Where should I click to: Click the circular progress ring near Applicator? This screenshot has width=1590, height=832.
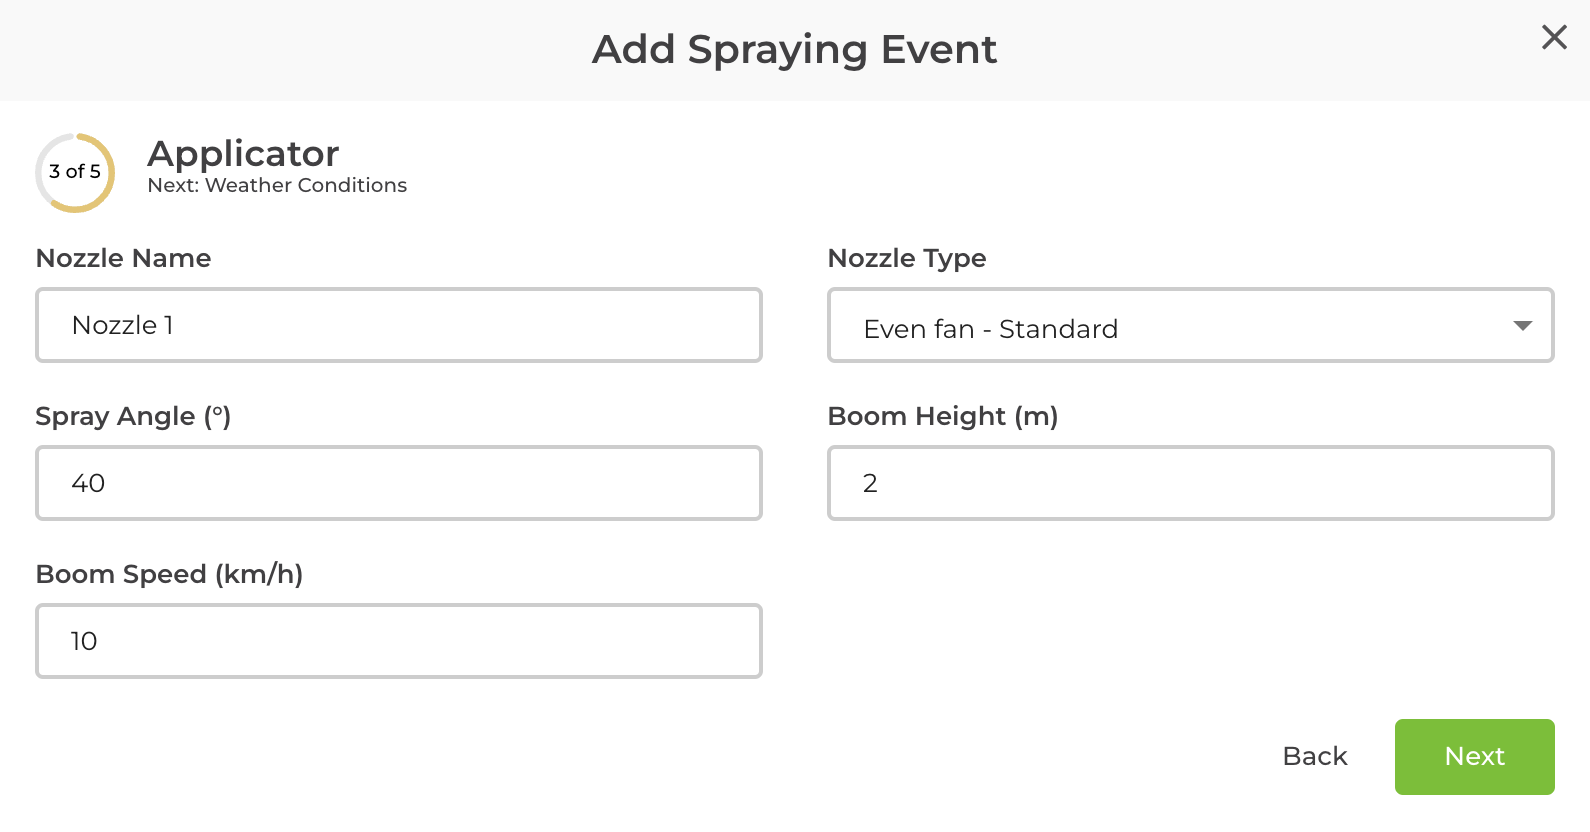tap(75, 172)
